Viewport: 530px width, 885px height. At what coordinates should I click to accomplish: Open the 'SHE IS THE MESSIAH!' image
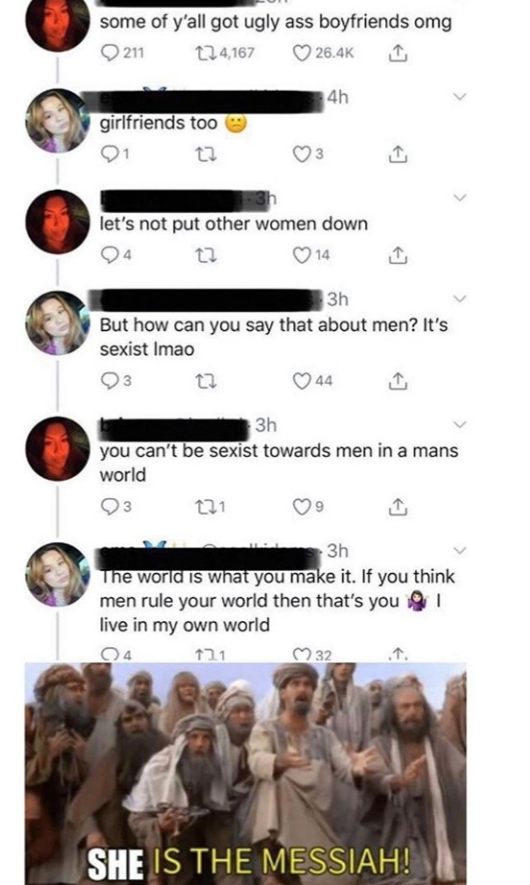coord(246,774)
